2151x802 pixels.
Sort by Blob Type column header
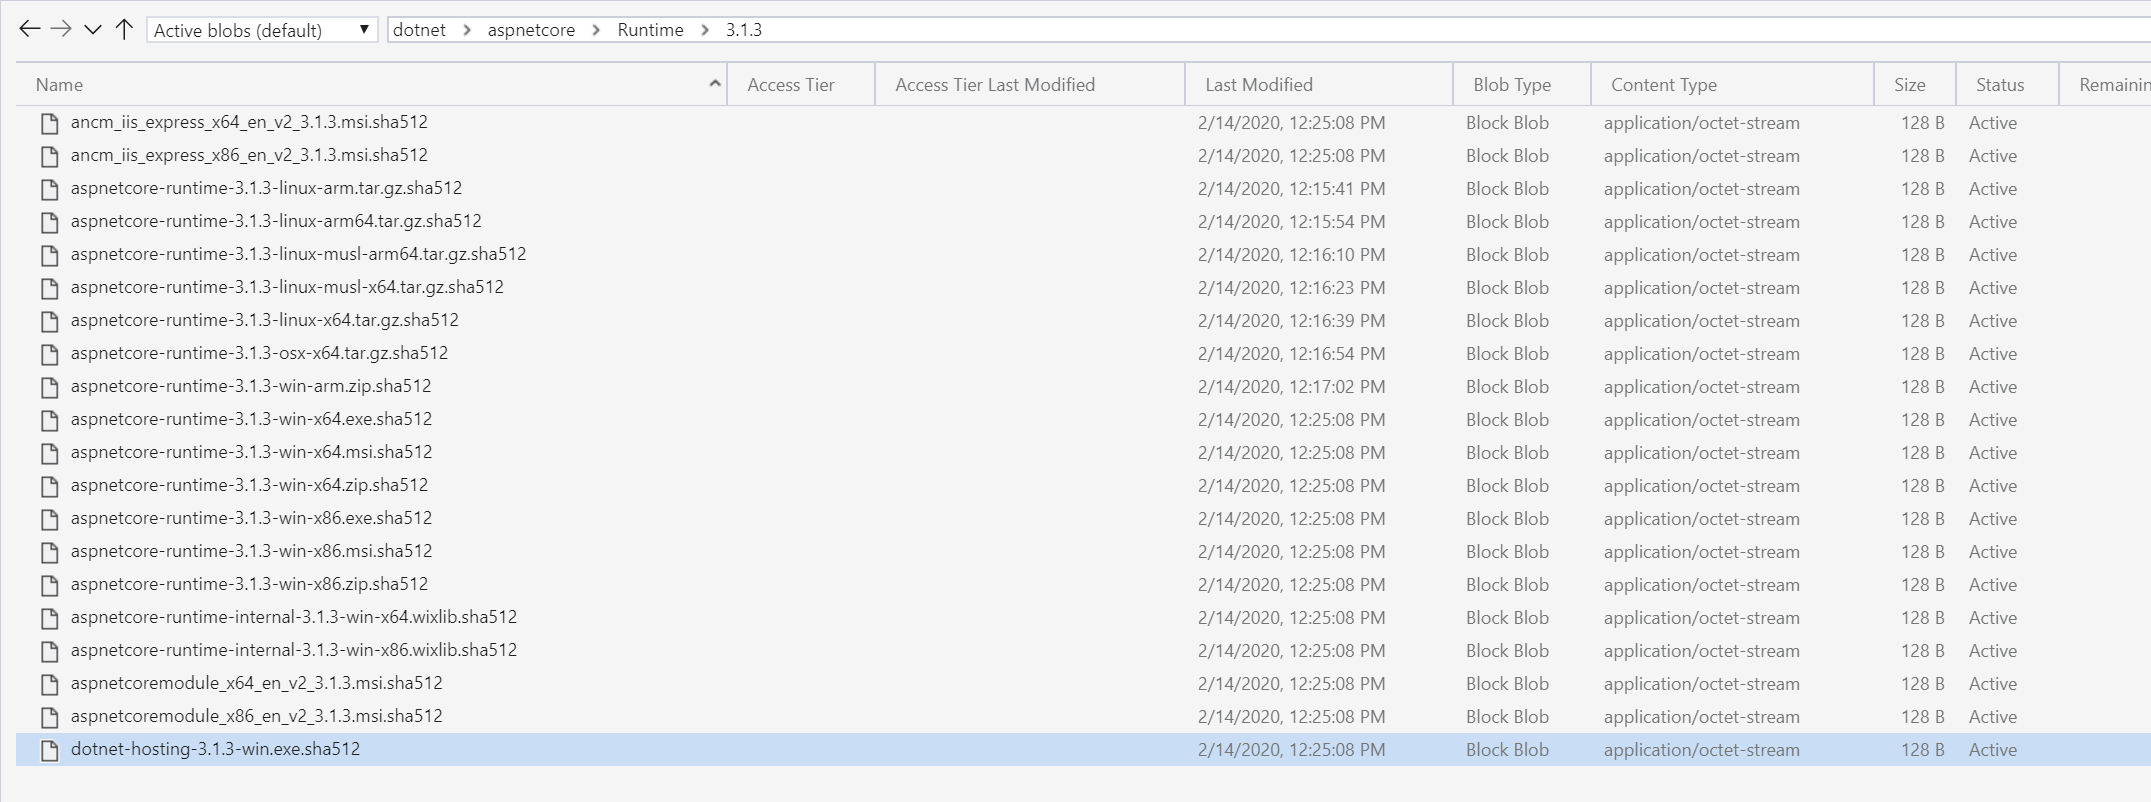pos(1512,85)
